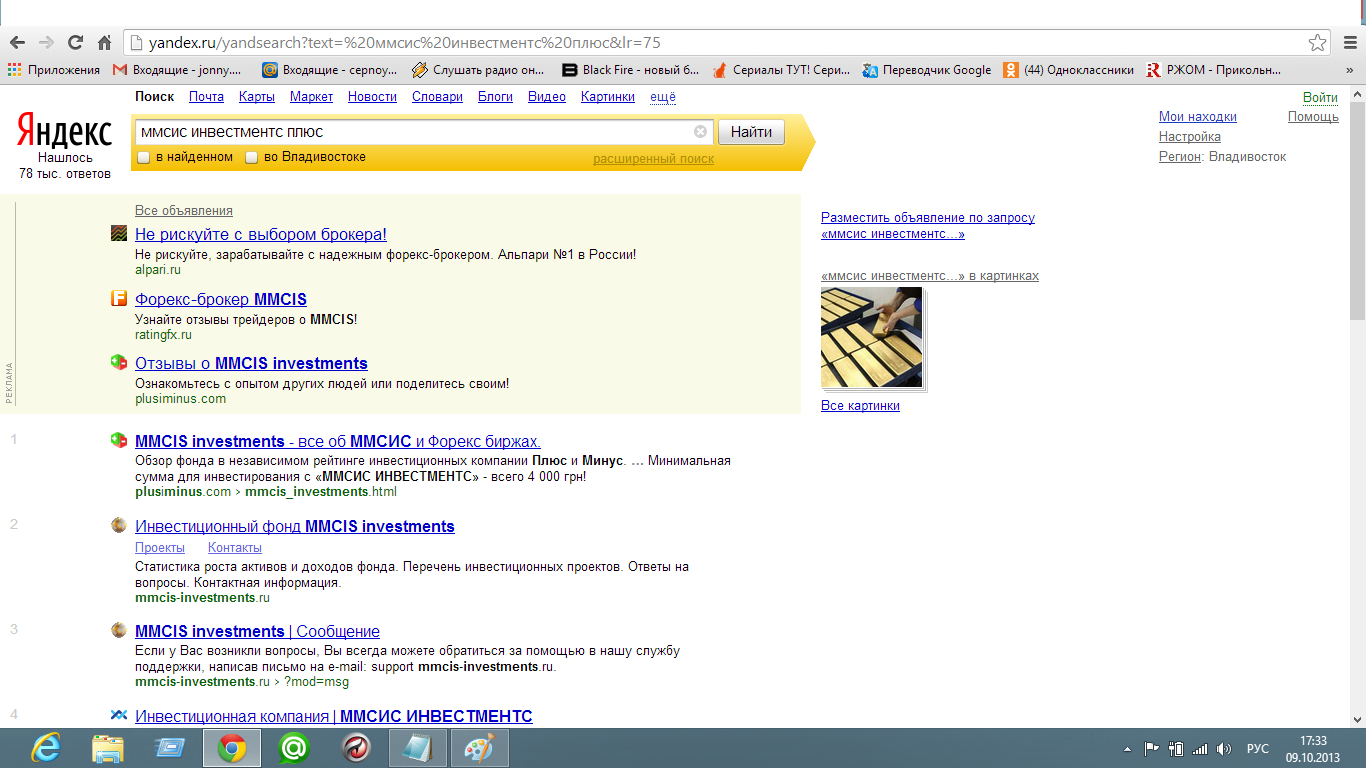Launch Internet Explorer from taskbar
The height and width of the screenshot is (768, 1366).
[x=46, y=748]
